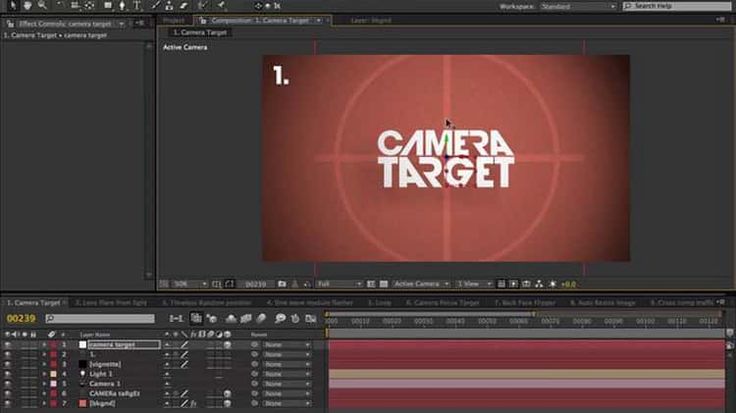
Task: Expand the [bkgnd] layer properties
Action: [44, 403]
